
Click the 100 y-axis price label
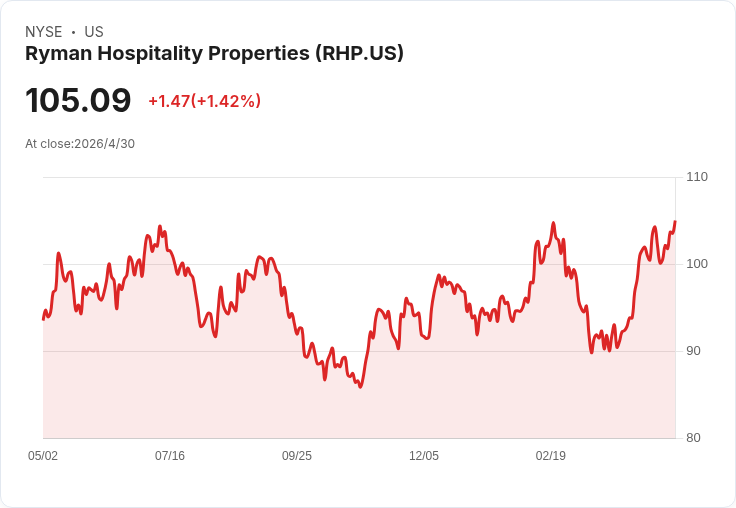(697, 264)
